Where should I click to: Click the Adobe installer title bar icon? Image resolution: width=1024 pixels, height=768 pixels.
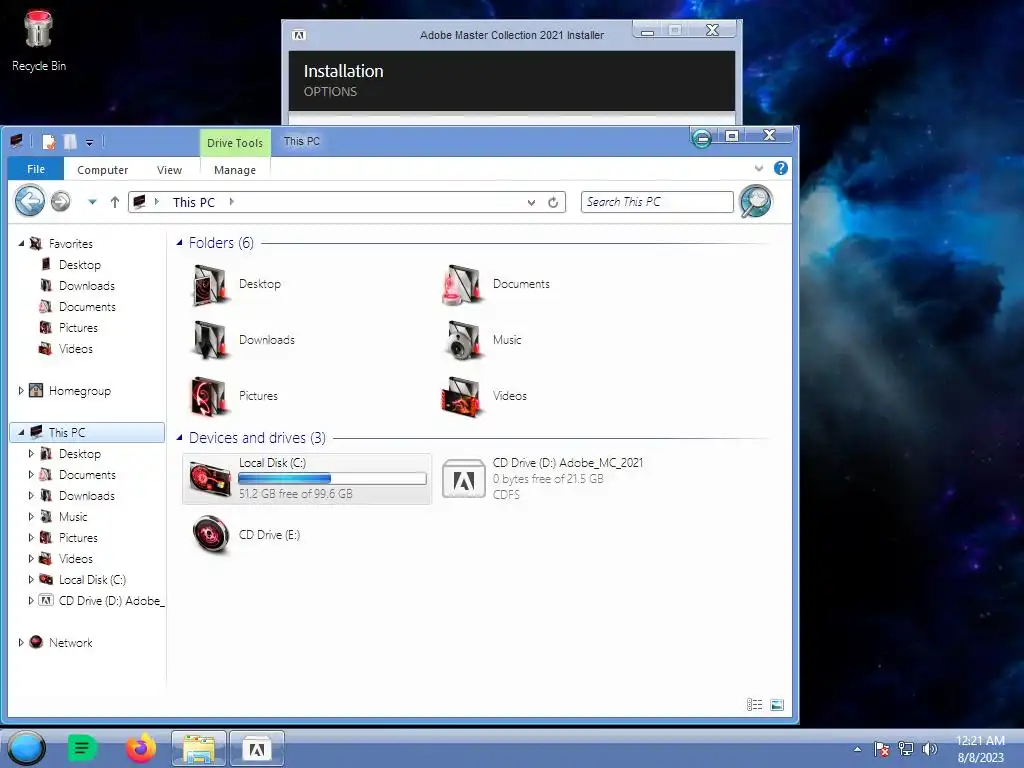point(298,35)
